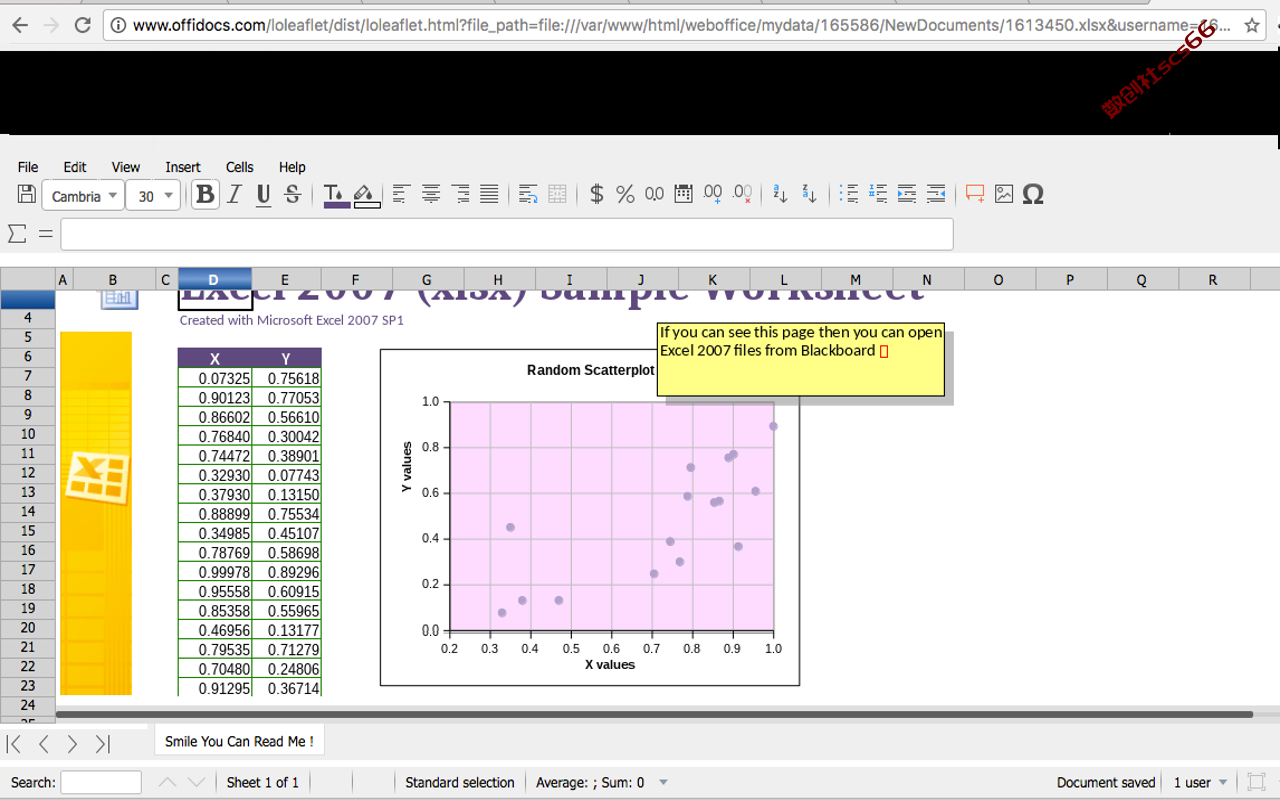Click the Sum sigma icon
The width and height of the screenshot is (1280, 800).
pos(16,233)
